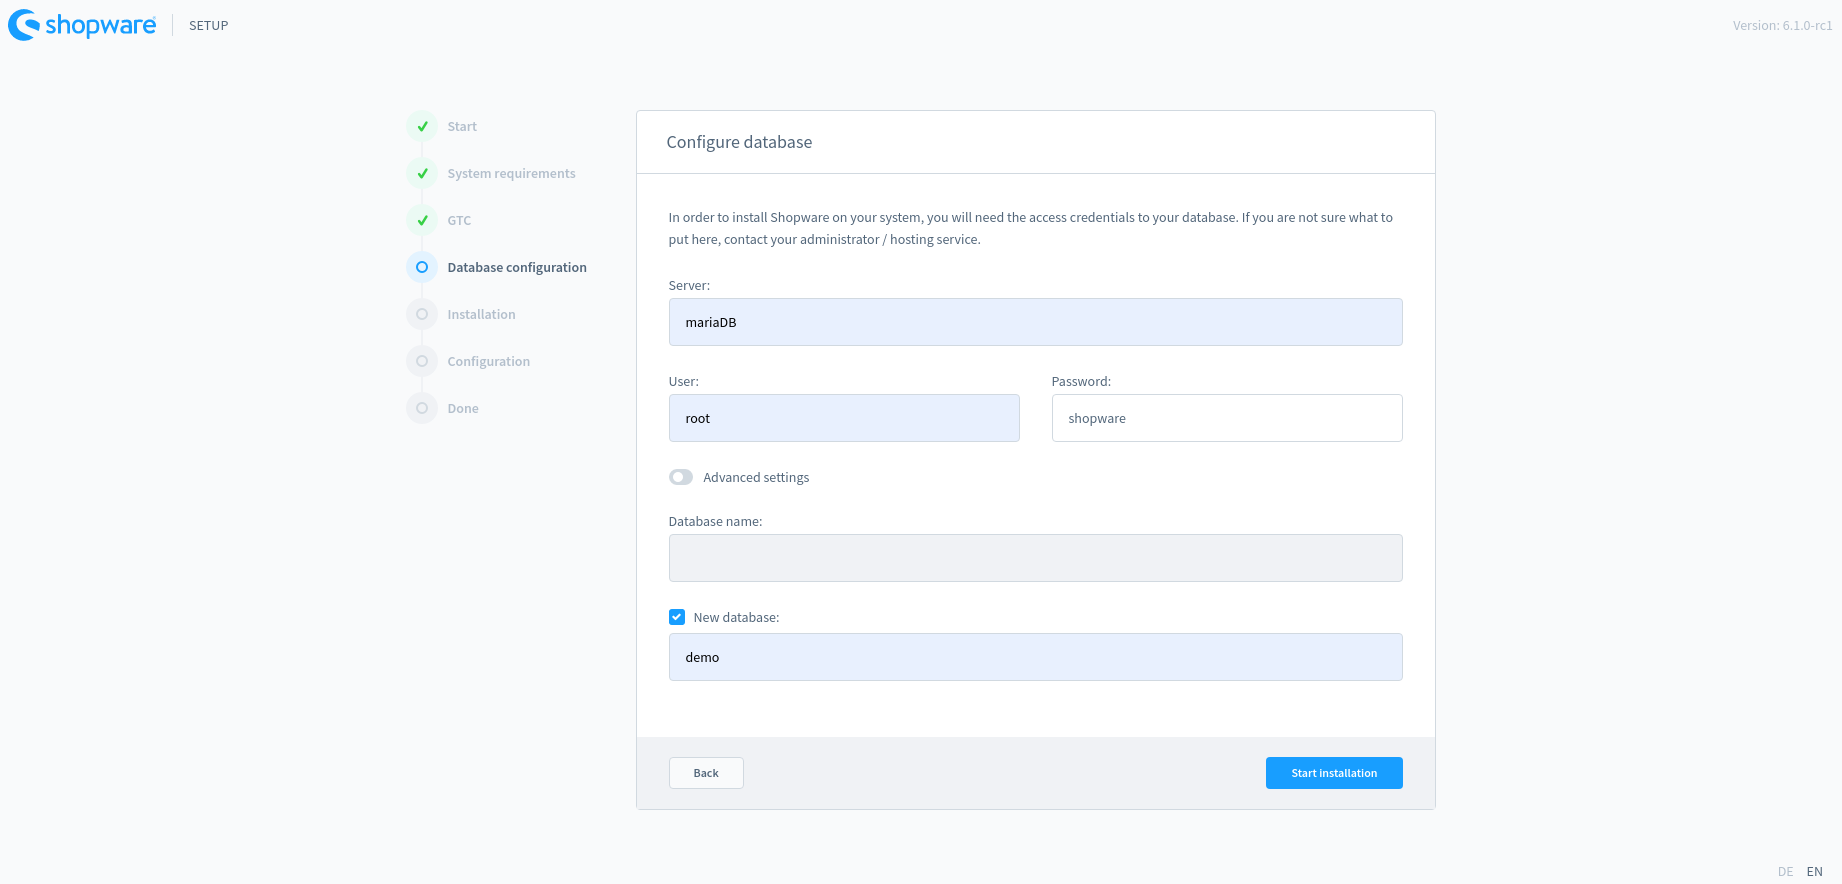Click the SETUP header text
The width and height of the screenshot is (1842, 884).
209,25
